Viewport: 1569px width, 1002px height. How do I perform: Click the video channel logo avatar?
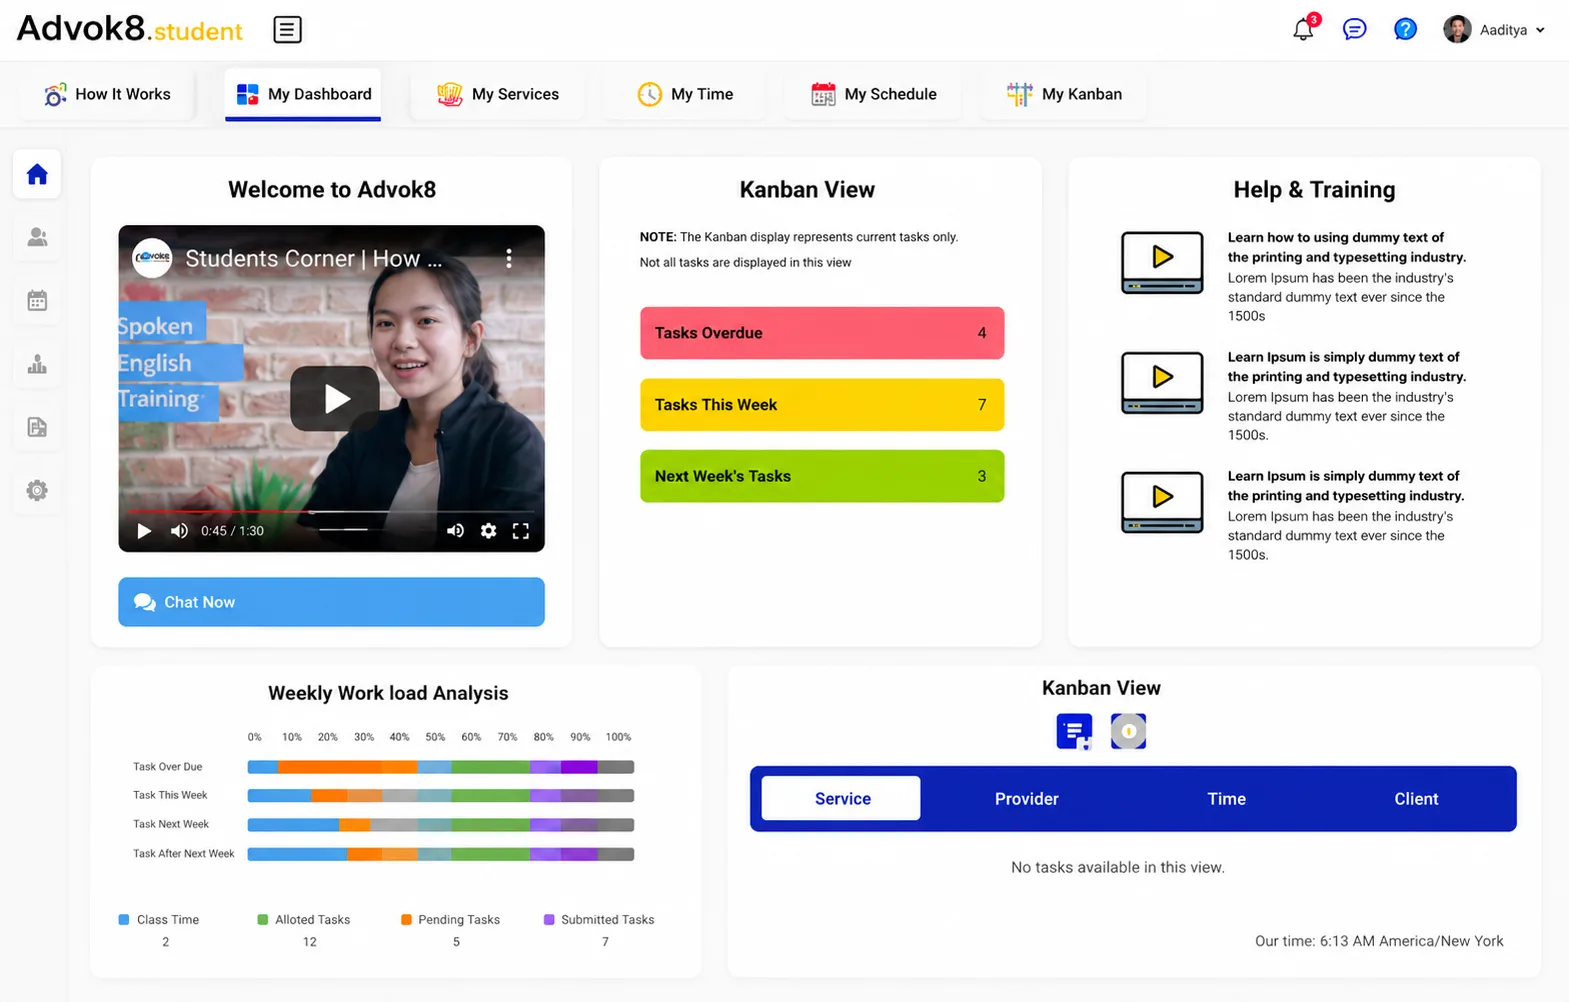point(152,257)
